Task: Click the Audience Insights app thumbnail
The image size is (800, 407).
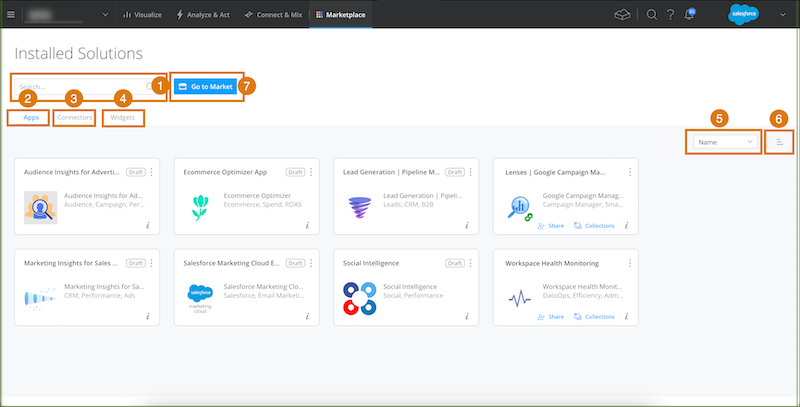Action: coord(40,208)
